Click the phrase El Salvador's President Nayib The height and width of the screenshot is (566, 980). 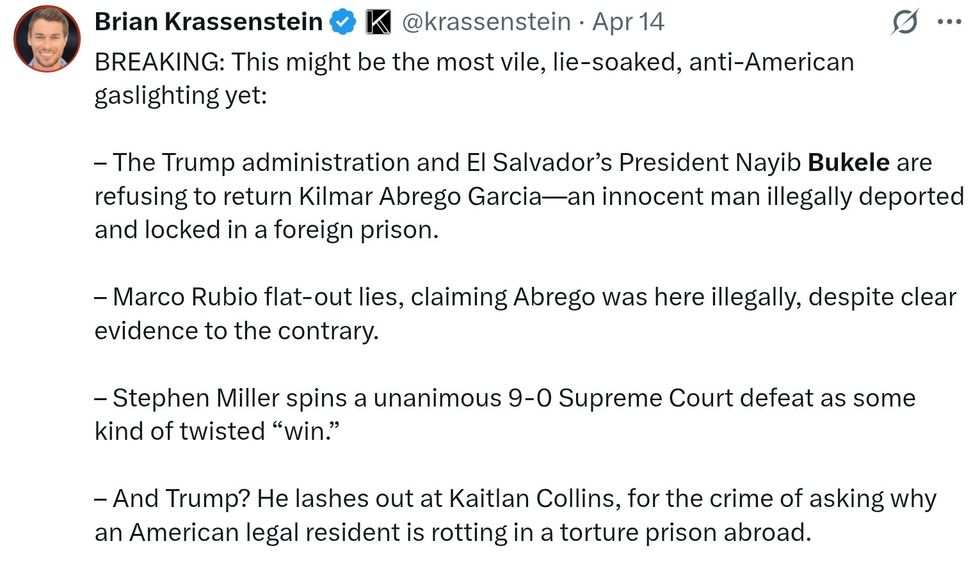pyautogui.click(x=633, y=163)
